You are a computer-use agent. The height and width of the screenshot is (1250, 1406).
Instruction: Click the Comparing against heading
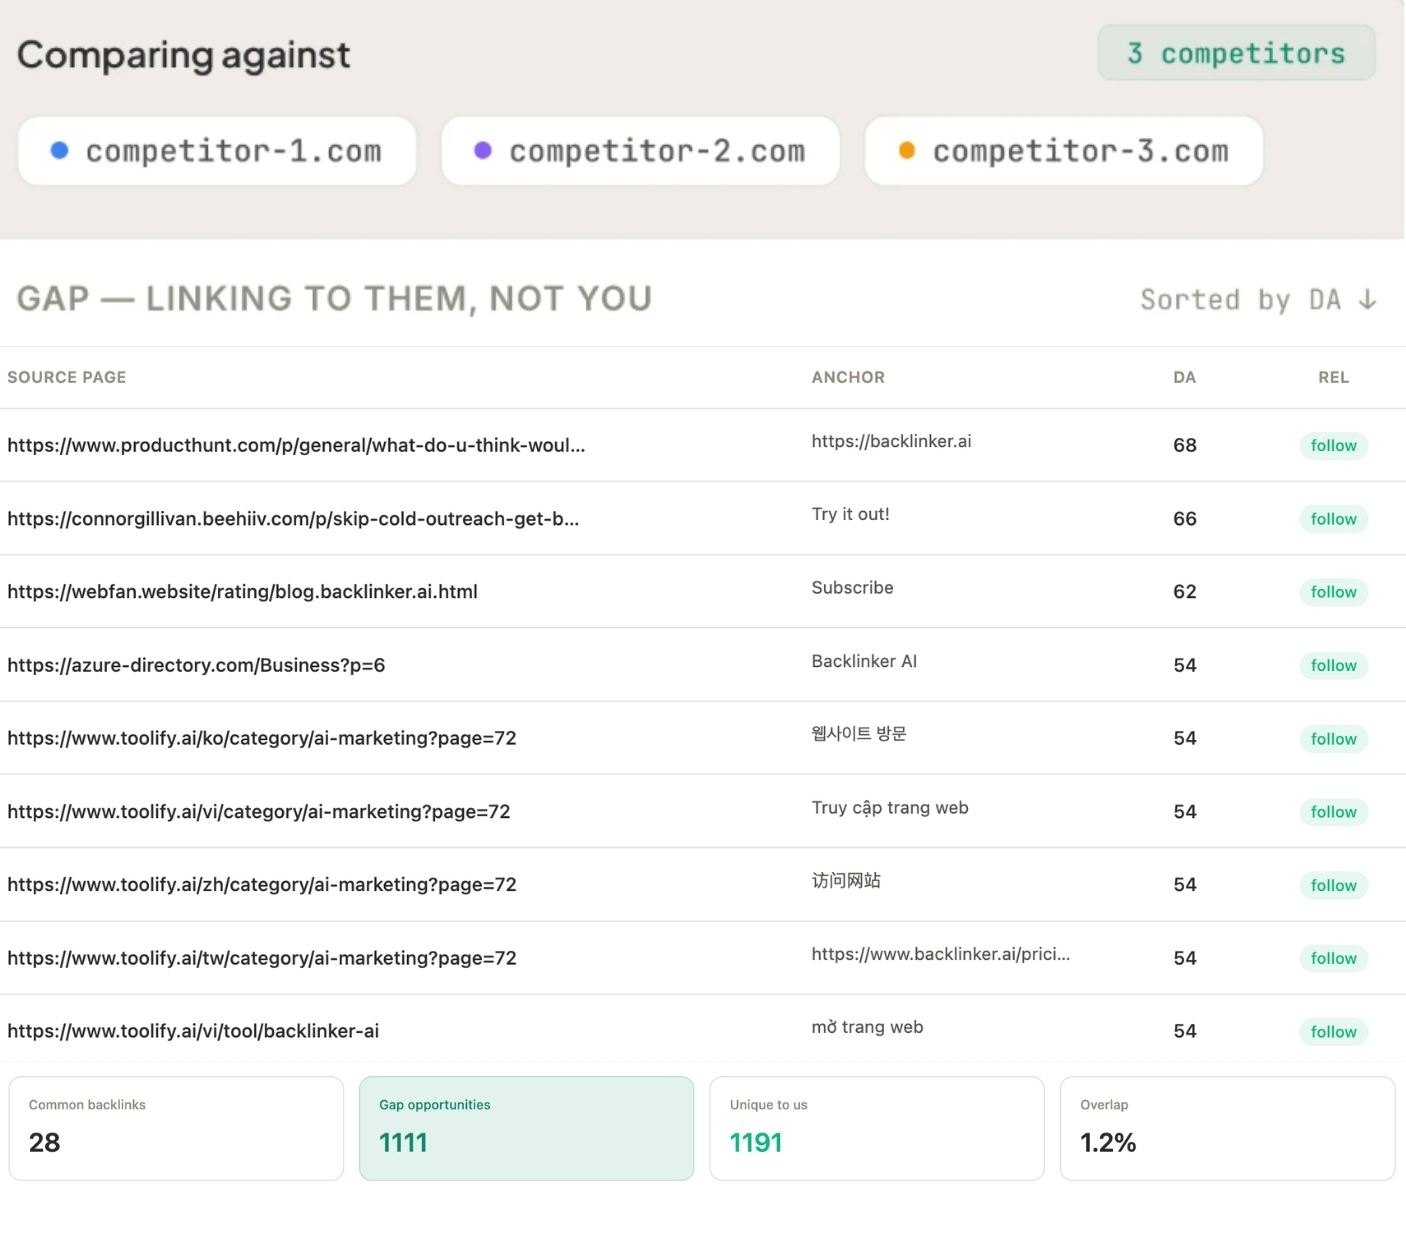click(184, 55)
